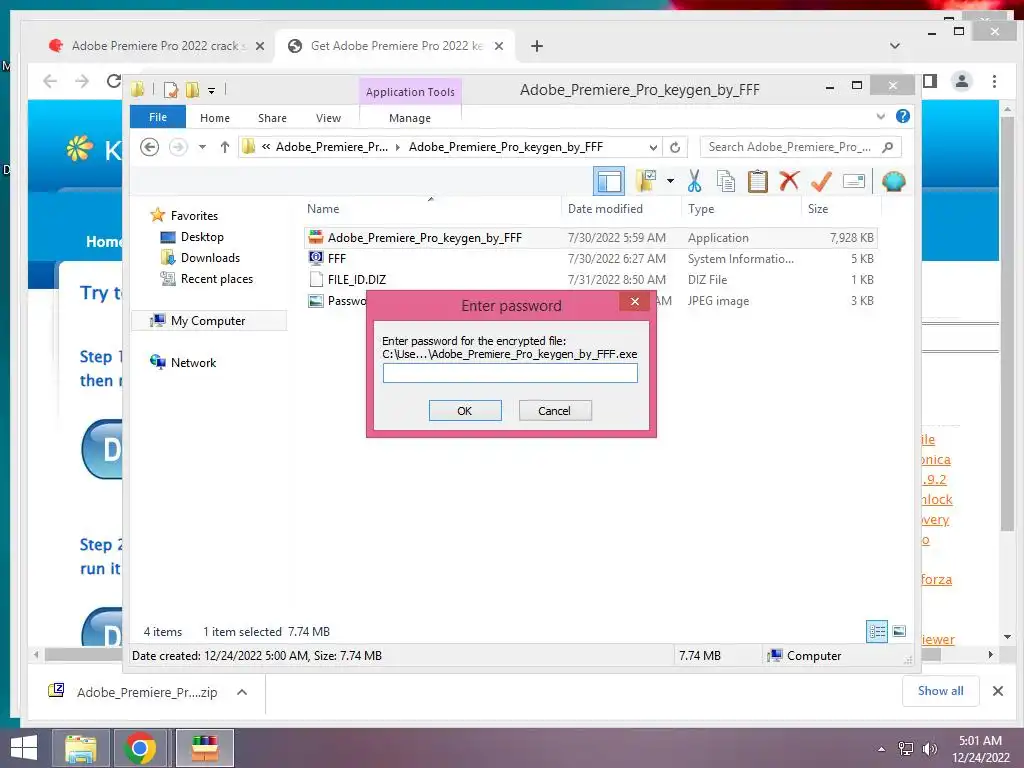Screen dimensions: 1024x768
Task: Open WinRAR from the taskbar
Action: point(204,748)
